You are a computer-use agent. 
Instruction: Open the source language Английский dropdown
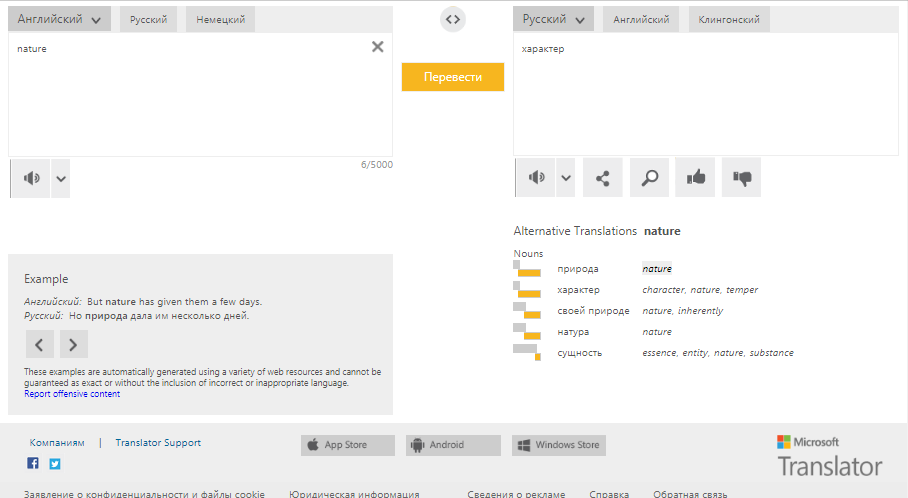(x=59, y=19)
